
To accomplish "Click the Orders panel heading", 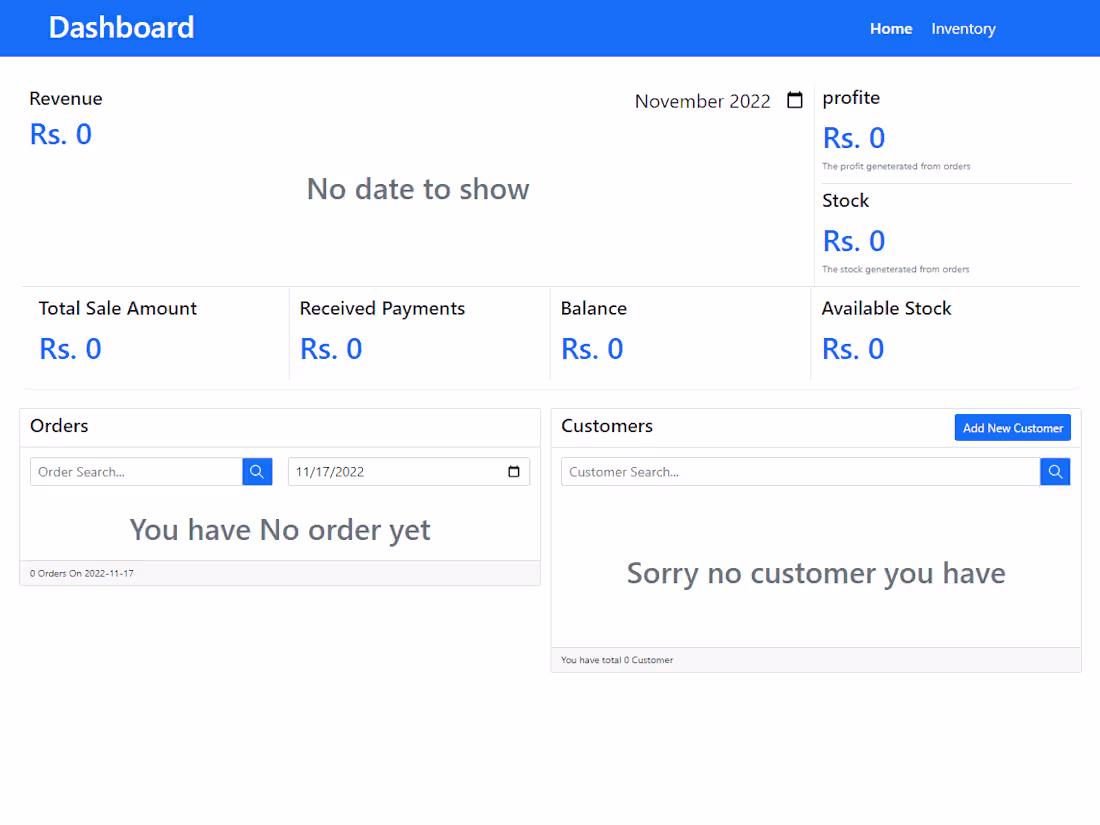I will coord(59,426).
